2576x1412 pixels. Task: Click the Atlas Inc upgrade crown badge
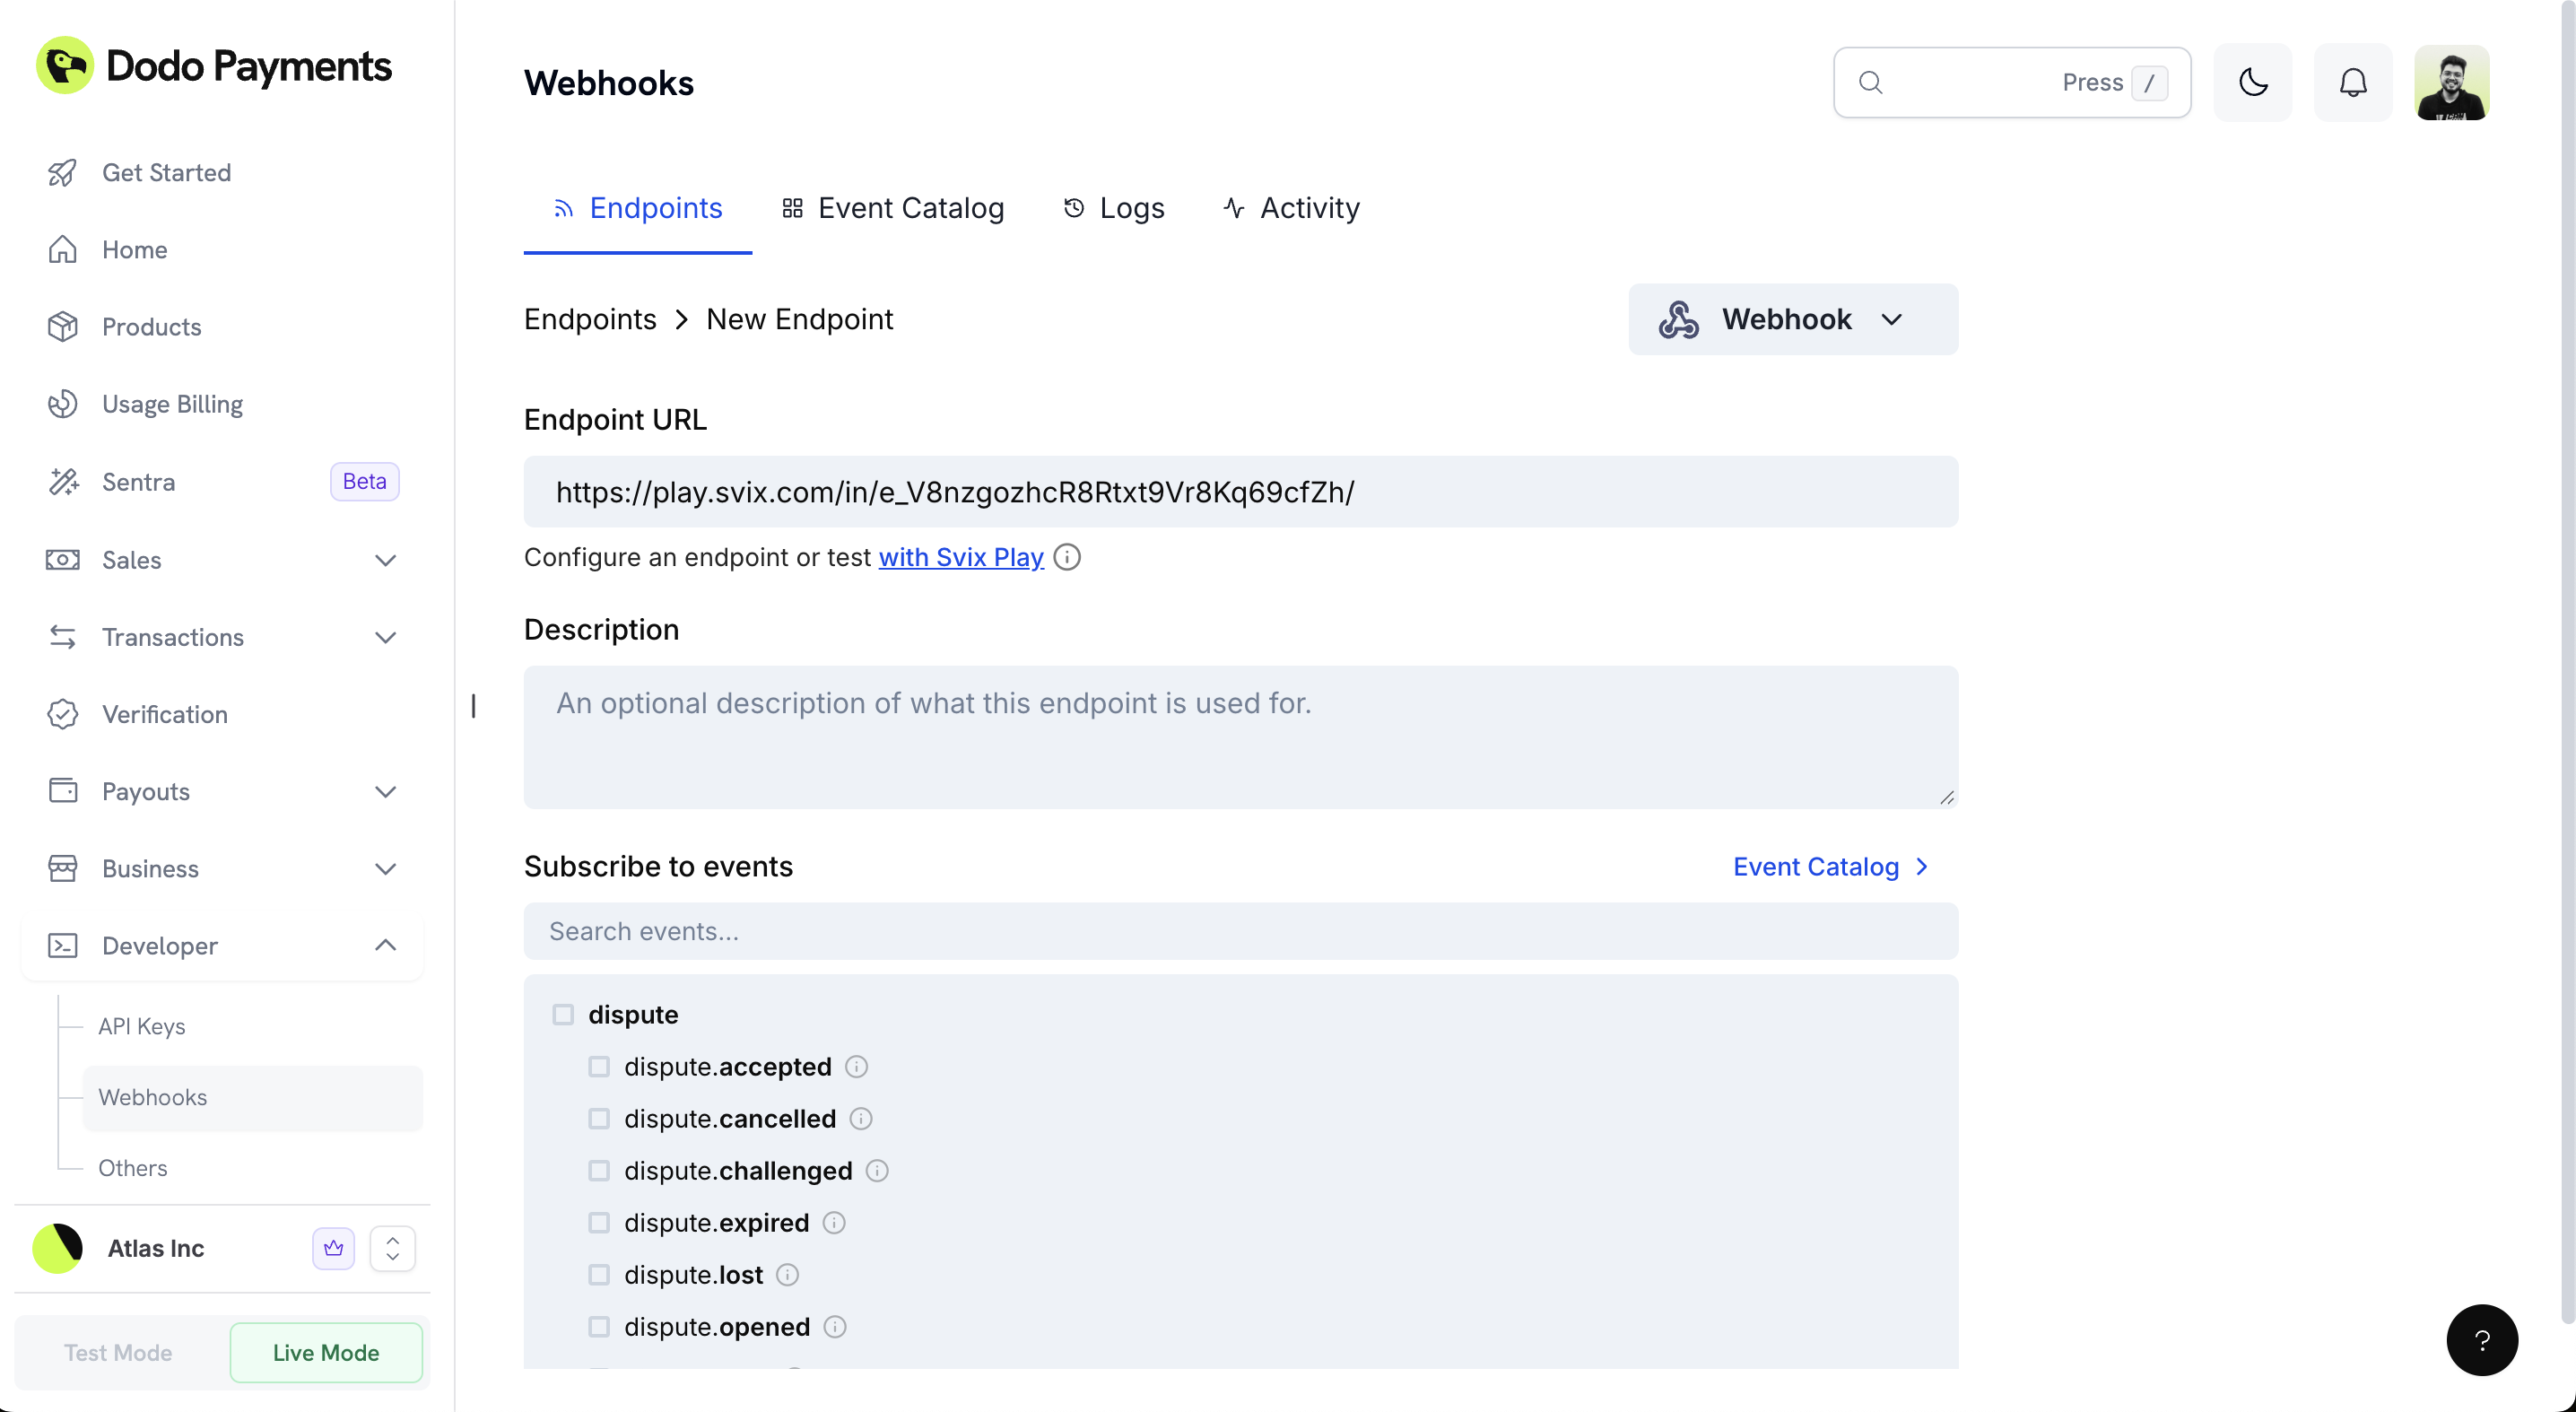pos(333,1248)
